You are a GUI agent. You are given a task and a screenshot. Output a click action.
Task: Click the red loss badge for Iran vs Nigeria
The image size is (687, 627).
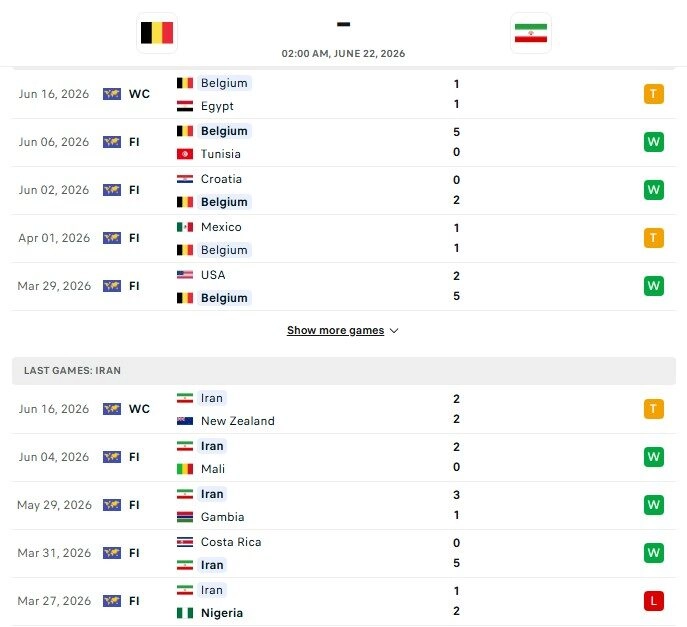pos(653,601)
